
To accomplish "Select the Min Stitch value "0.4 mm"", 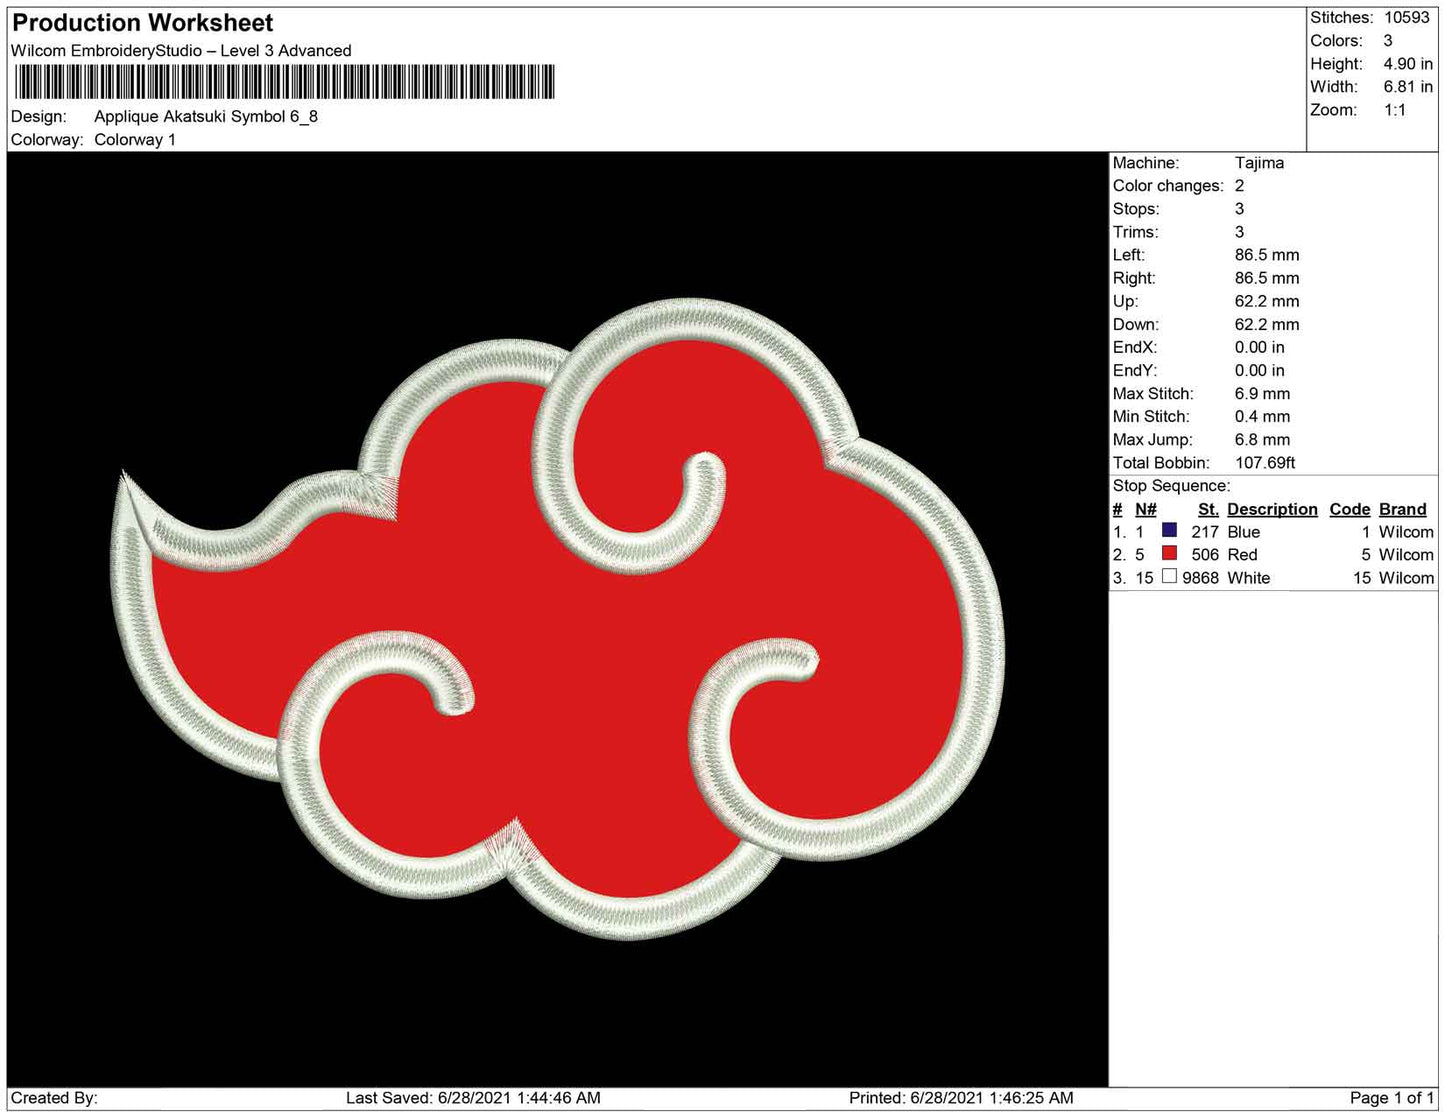I will (1262, 417).
